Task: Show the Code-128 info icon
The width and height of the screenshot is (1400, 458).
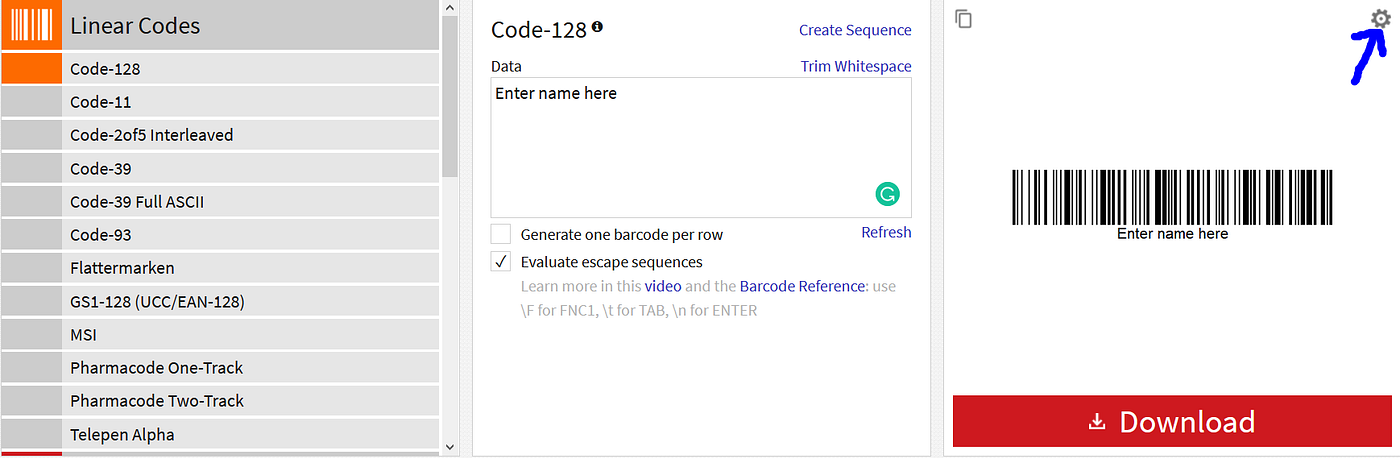Action: point(597,27)
